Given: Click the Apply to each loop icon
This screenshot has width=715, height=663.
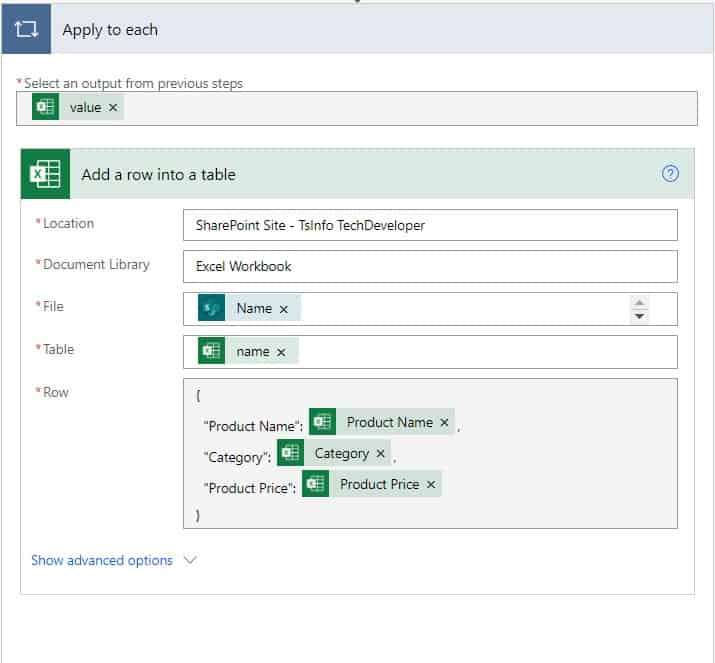Looking at the screenshot, I should [x=26, y=29].
